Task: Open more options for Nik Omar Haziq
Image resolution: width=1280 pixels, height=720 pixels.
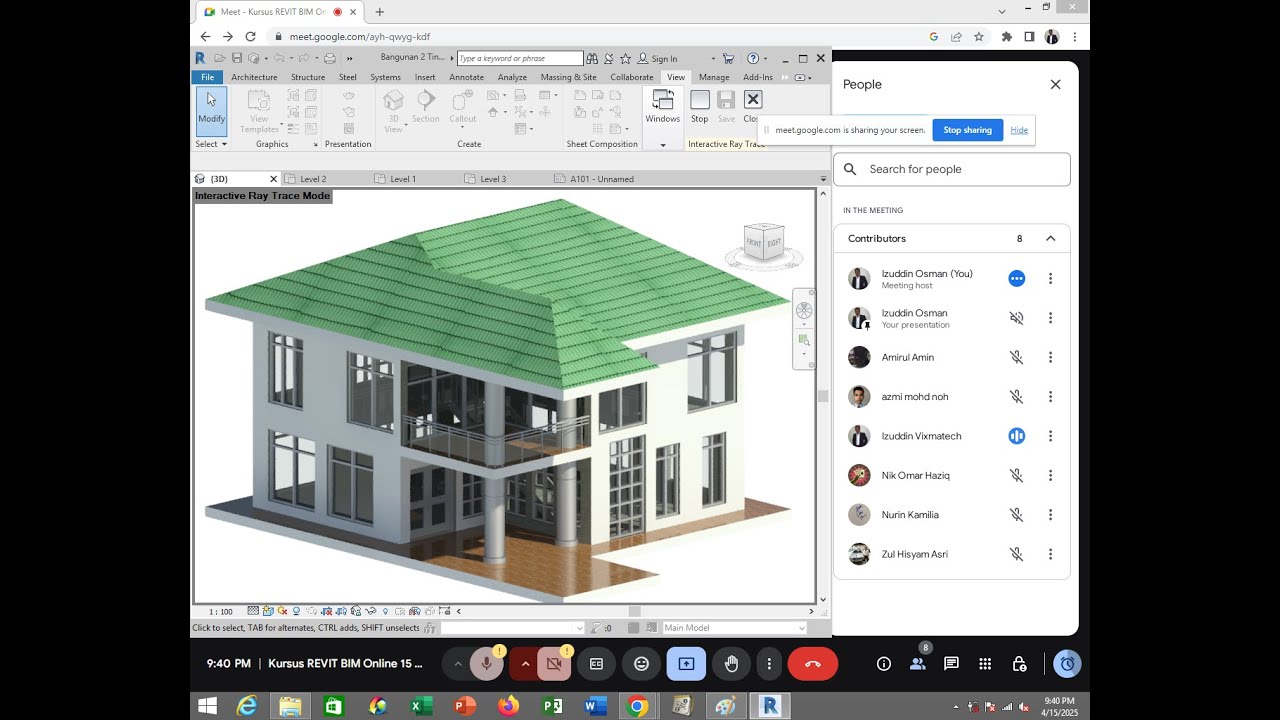Action: tap(1050, 475)
